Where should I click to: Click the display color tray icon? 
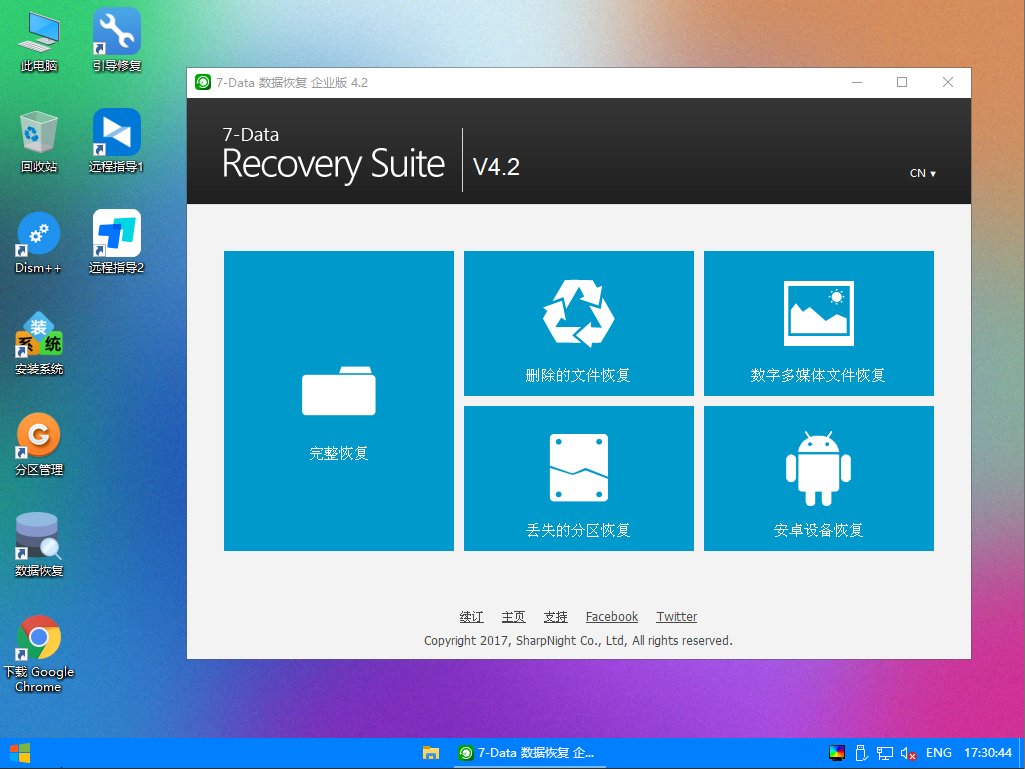[837, 753]
